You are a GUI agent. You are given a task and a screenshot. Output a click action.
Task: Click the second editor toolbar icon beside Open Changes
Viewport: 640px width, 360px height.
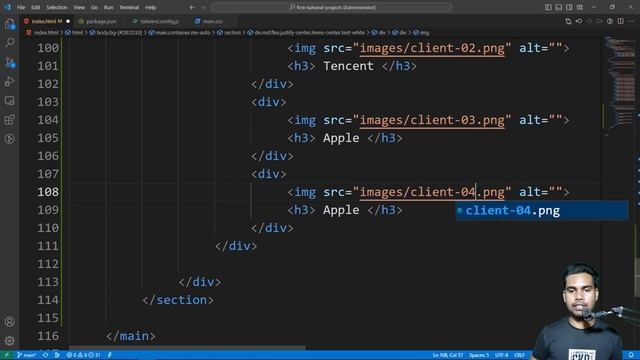(x=579, y=21)
